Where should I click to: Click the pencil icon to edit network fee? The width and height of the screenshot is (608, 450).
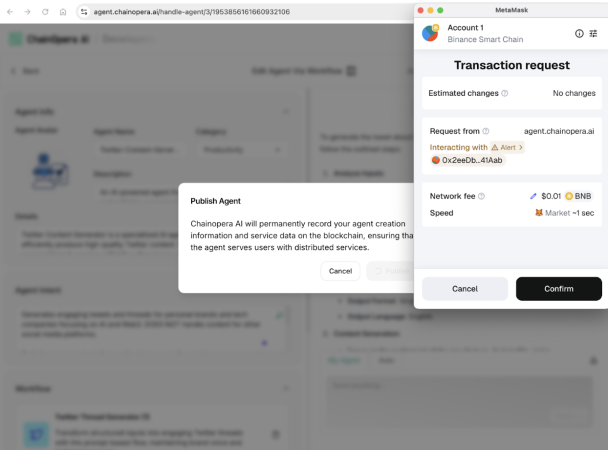(533, 196)
